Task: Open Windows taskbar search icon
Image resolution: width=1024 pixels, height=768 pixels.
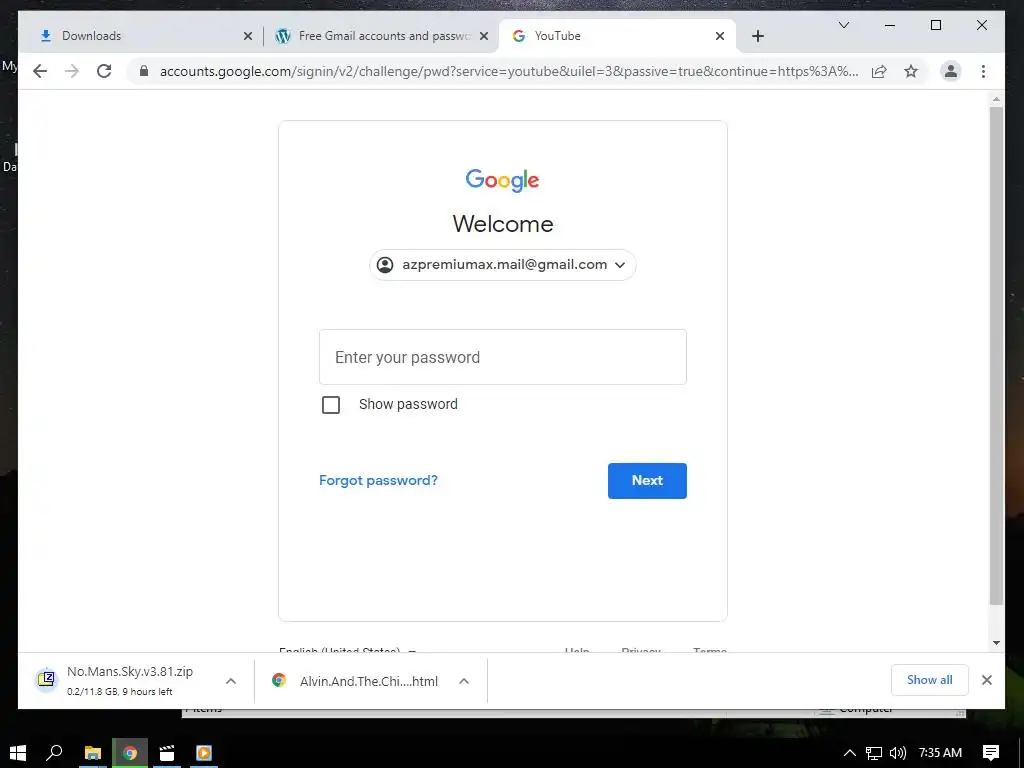Action: coord(55,753)
